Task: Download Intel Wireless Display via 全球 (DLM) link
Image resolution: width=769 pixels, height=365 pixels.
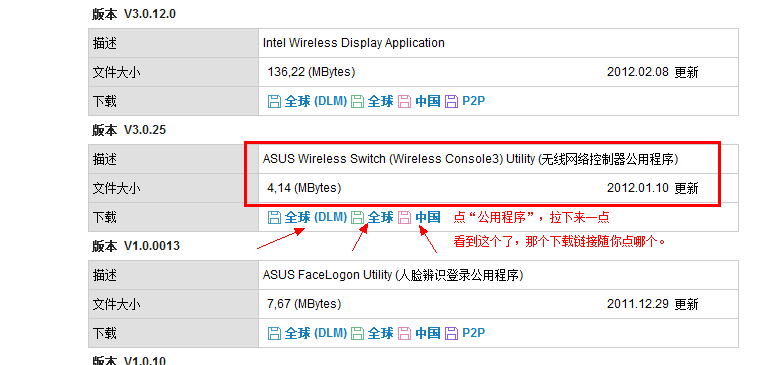Action: [316, 102]
